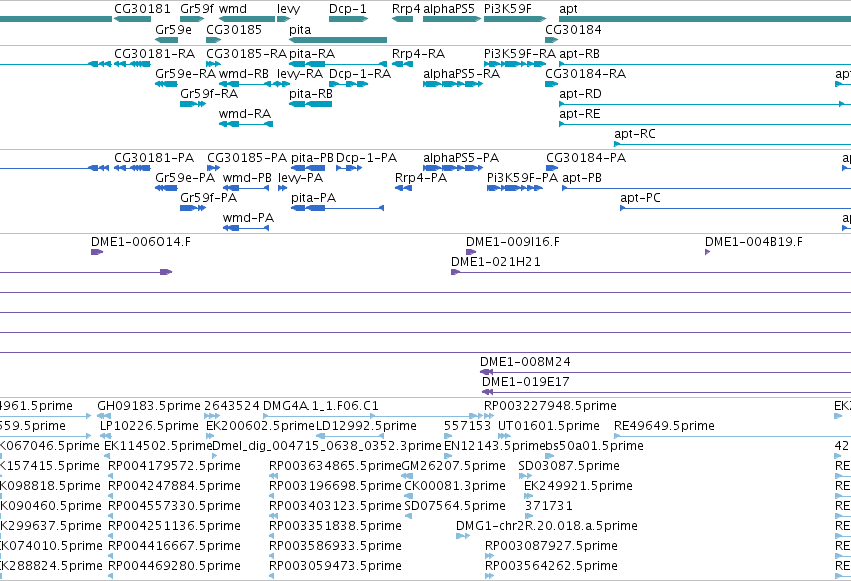Click protein wmd-PA
This screenshot has height=581, width=851.
249,218
